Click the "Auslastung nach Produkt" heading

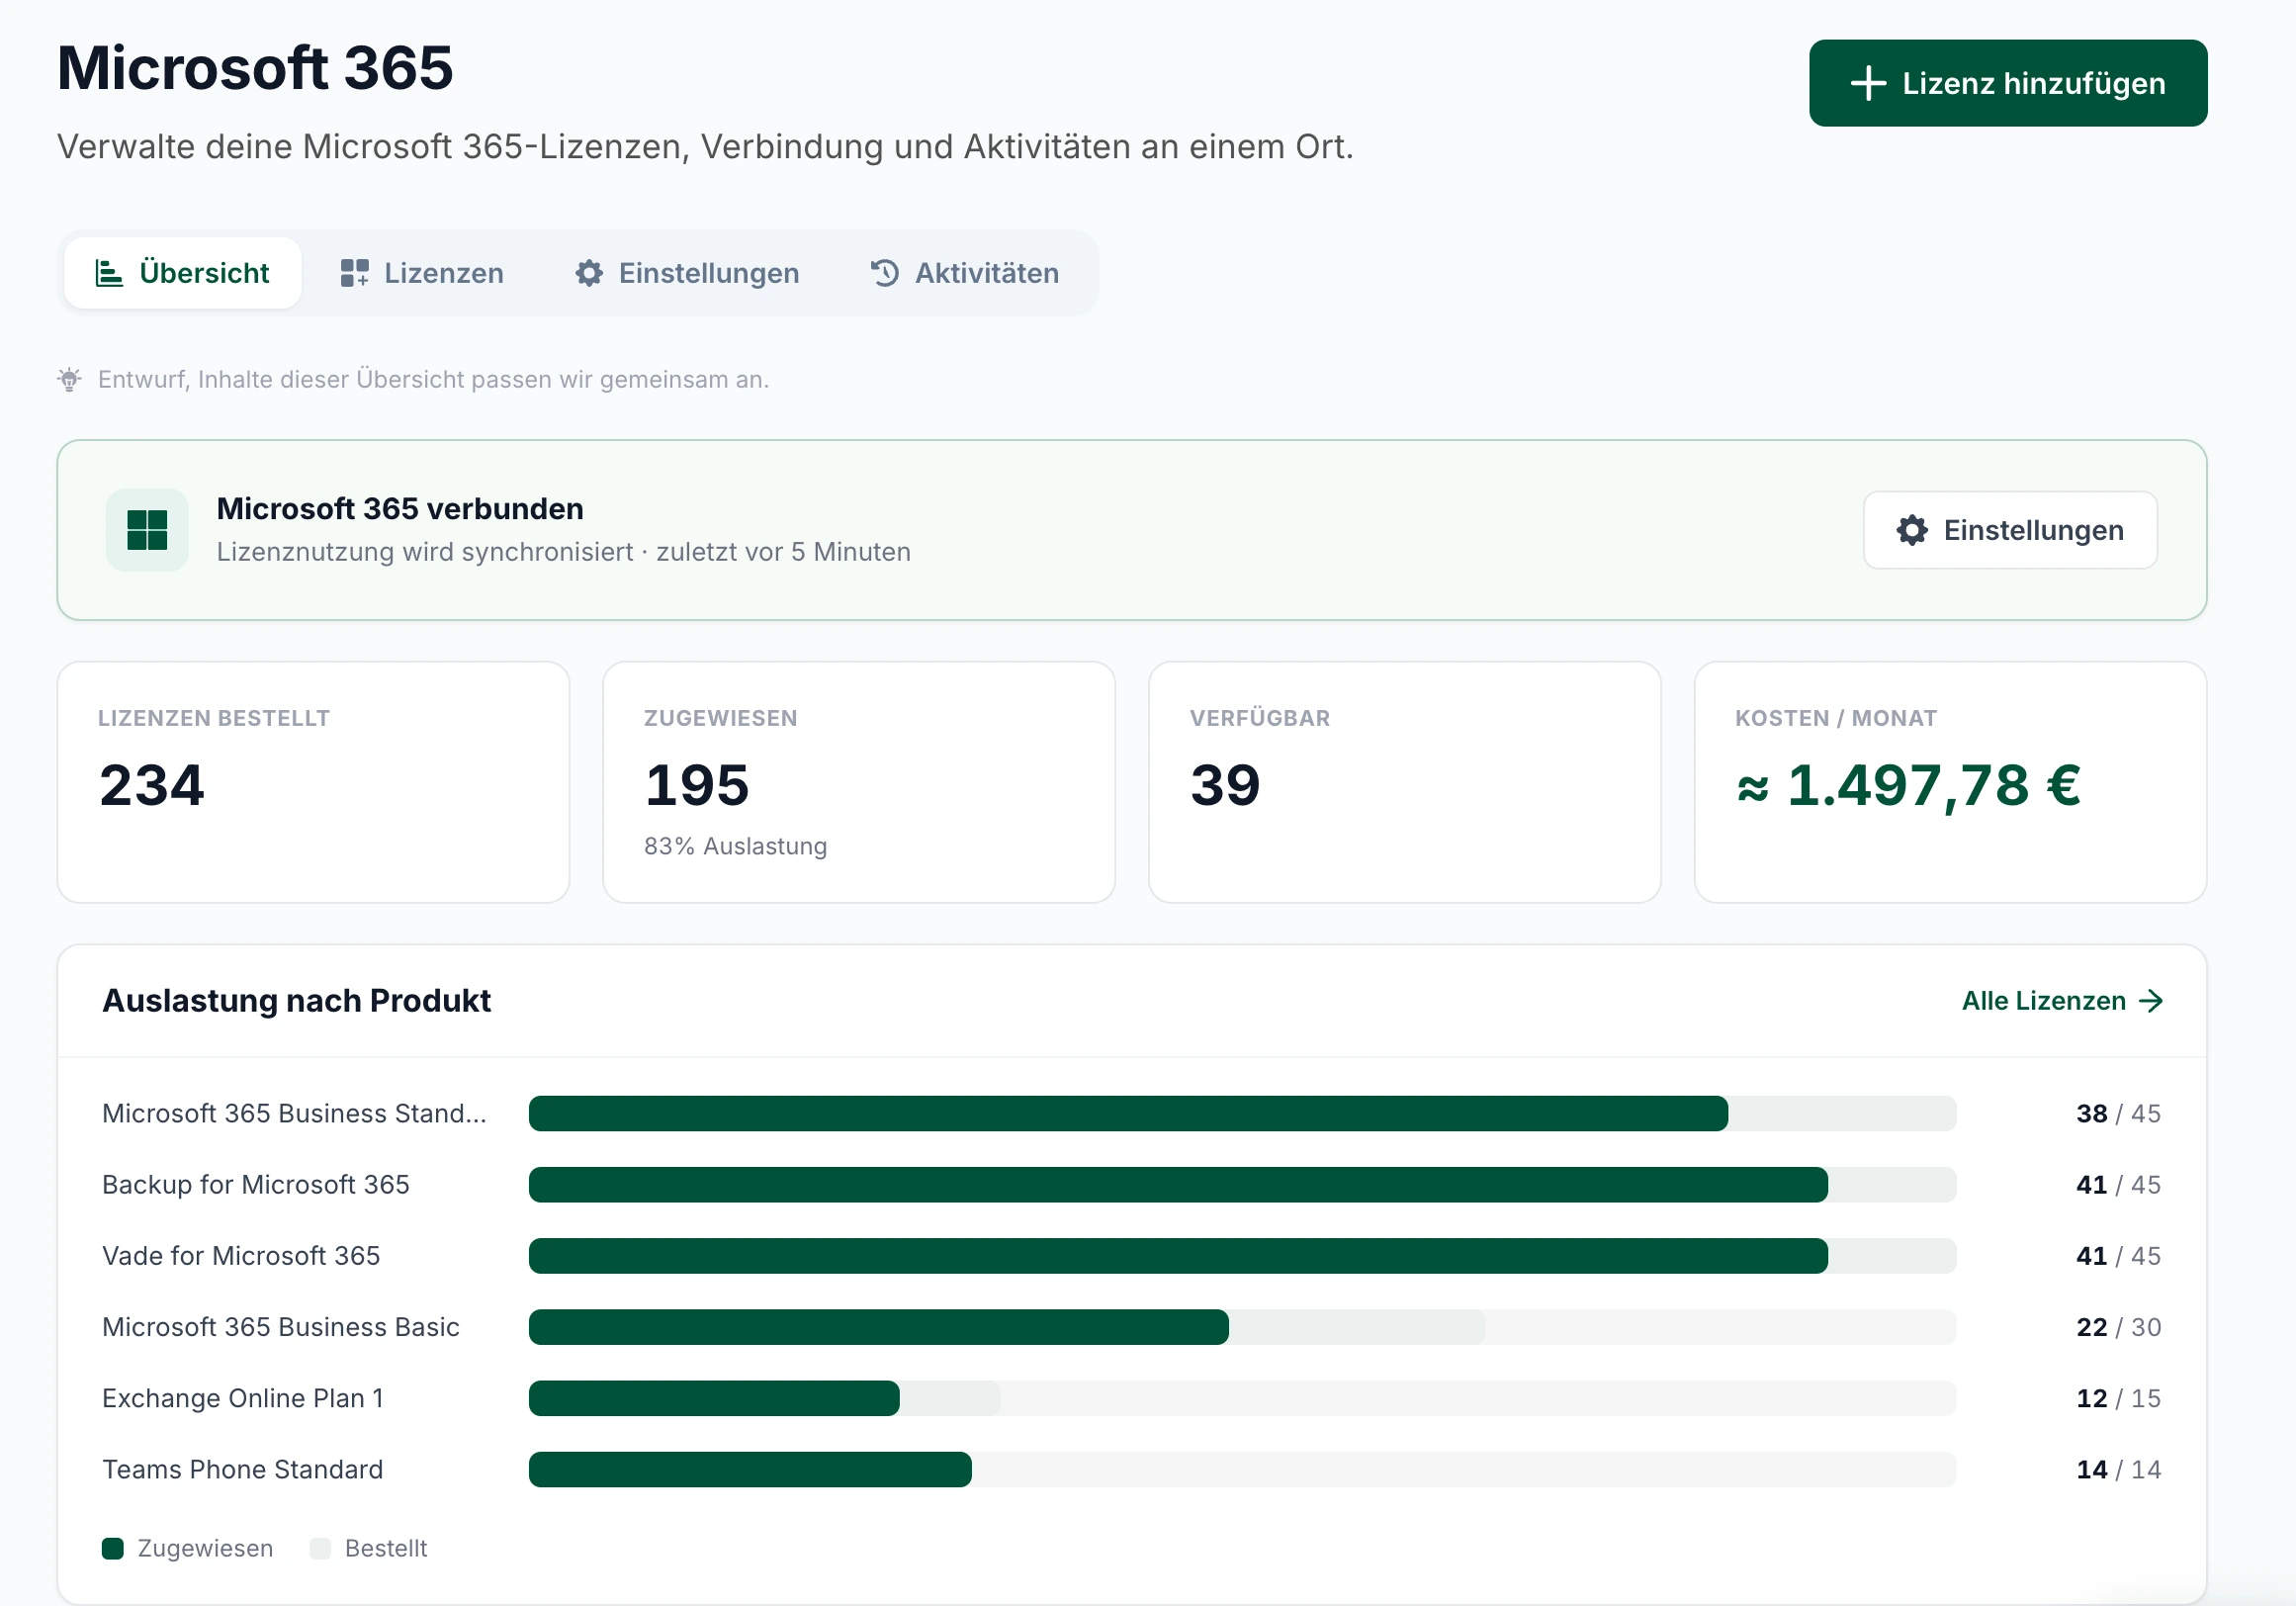296,1001
